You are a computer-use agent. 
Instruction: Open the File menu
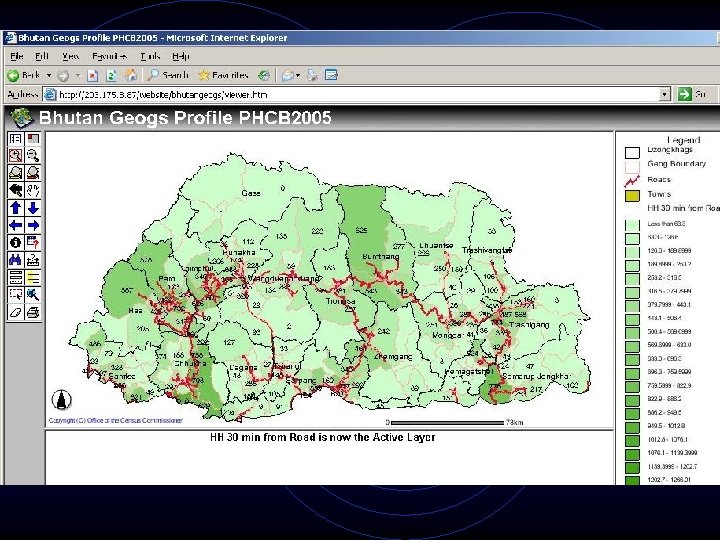(17, 56)
